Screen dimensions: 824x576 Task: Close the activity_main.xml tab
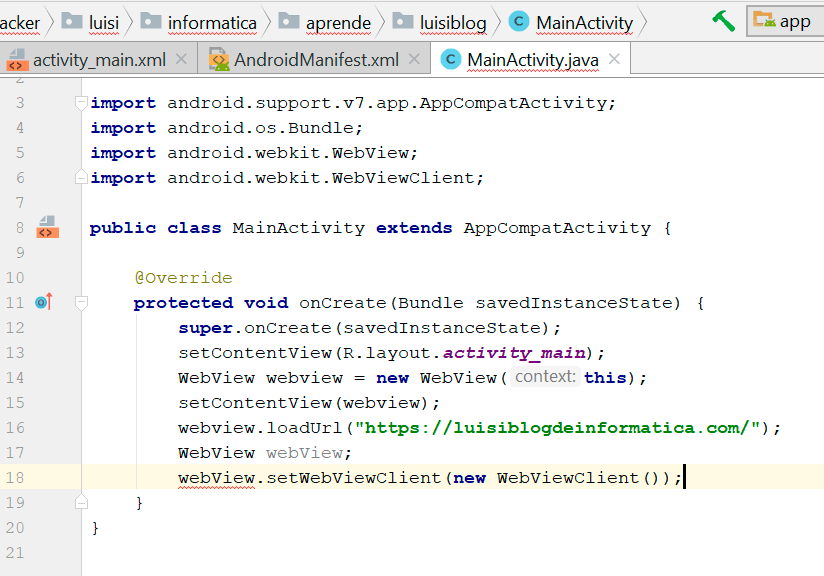coord(180,59)
